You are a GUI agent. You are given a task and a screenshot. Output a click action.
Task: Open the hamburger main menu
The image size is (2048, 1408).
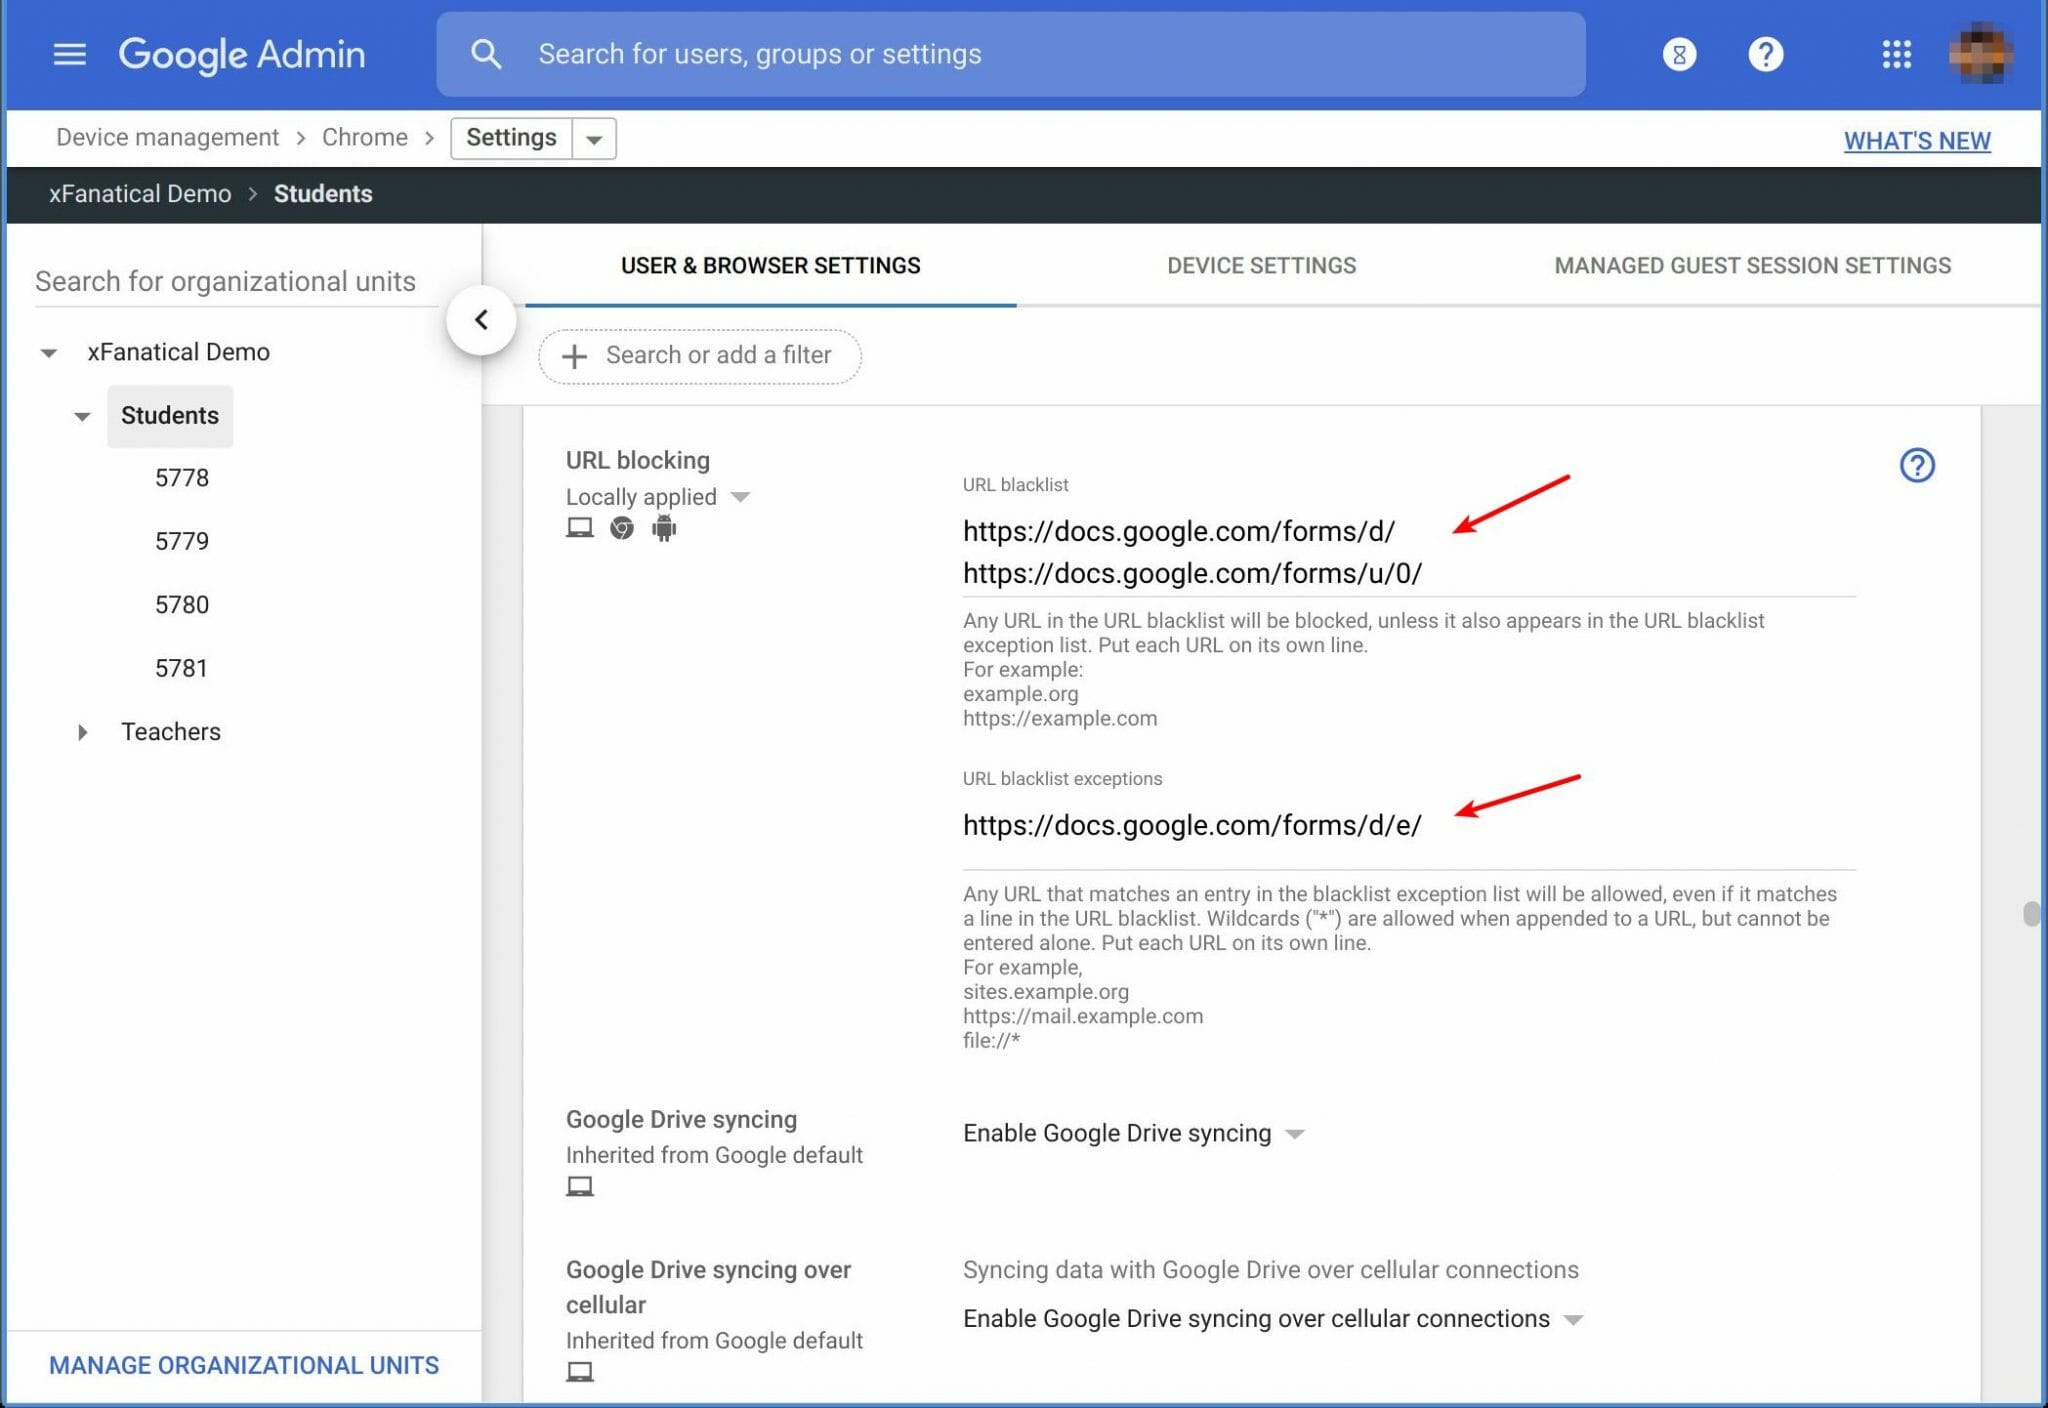(69, 54)
